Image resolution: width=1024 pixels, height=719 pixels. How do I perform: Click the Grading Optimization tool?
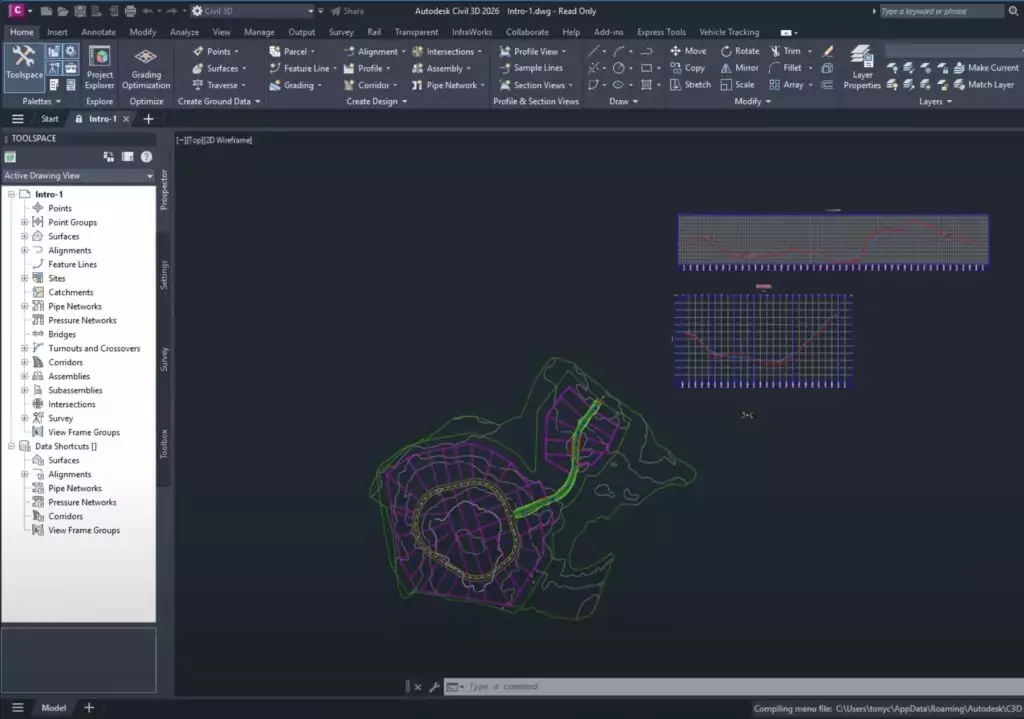coord(146,66)
